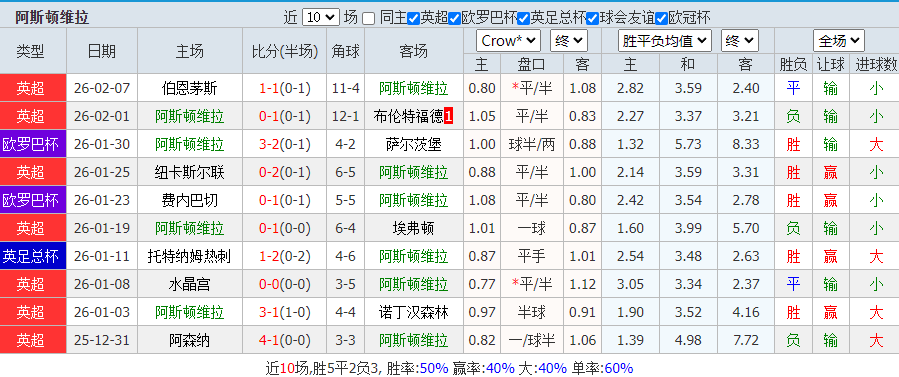The image size is (899, 377).
Task: Click handicap 一/球半 for 阿森纳 match
Action: [x=531, y=340]
